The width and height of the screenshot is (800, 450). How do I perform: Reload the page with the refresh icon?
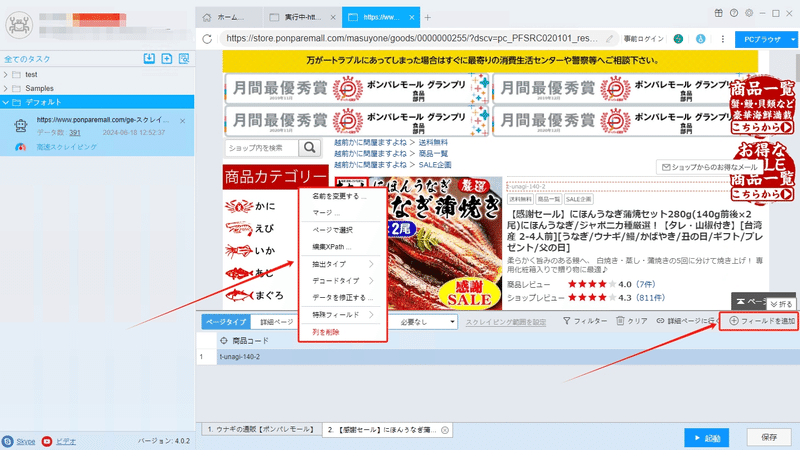[x=207, y=38]
